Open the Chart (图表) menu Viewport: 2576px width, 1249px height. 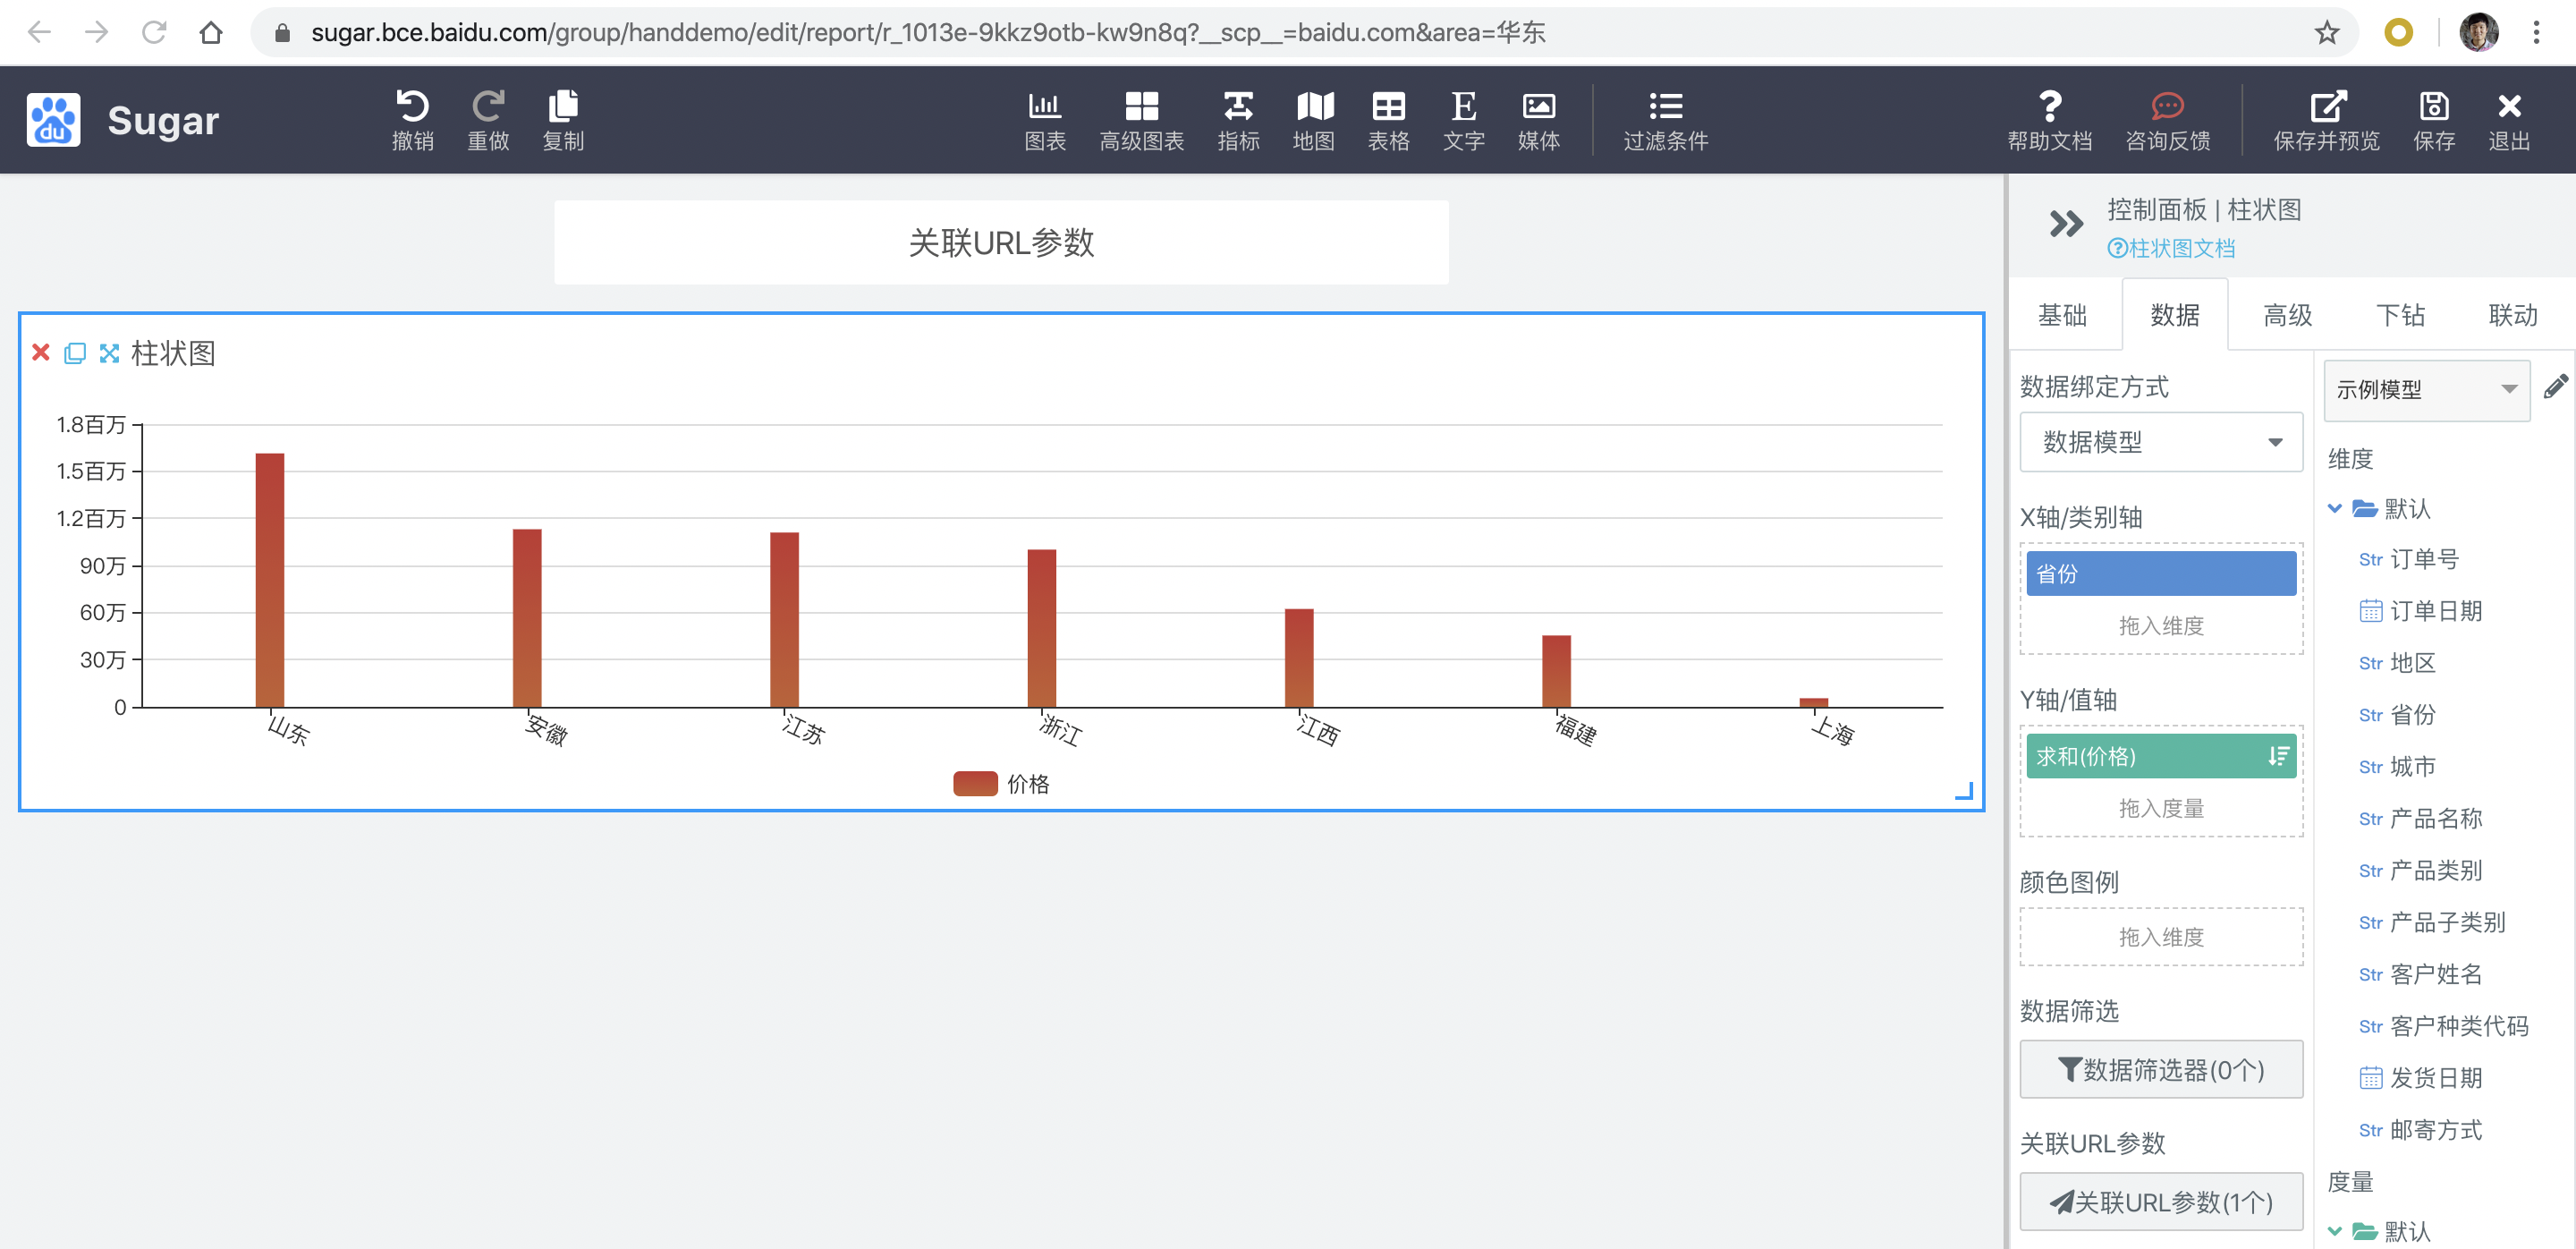(1045, 120)
